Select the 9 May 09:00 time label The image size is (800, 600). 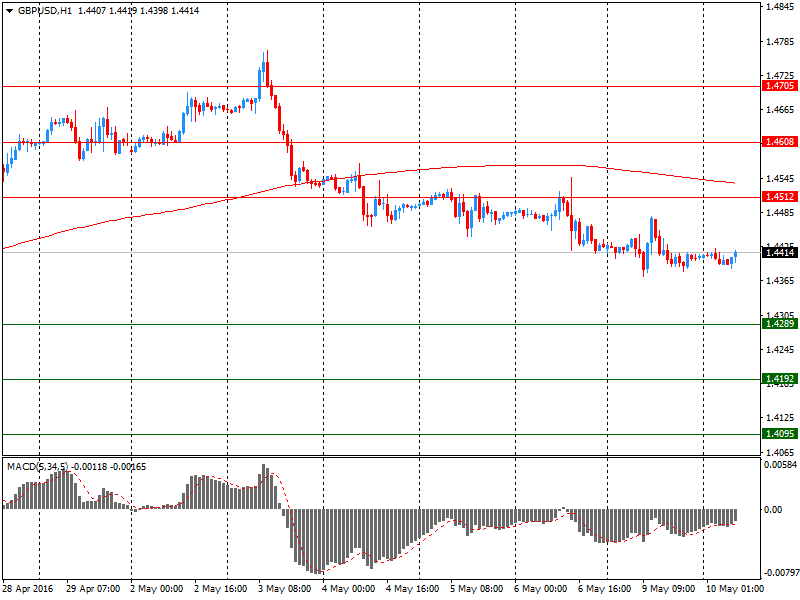point(668,589)
